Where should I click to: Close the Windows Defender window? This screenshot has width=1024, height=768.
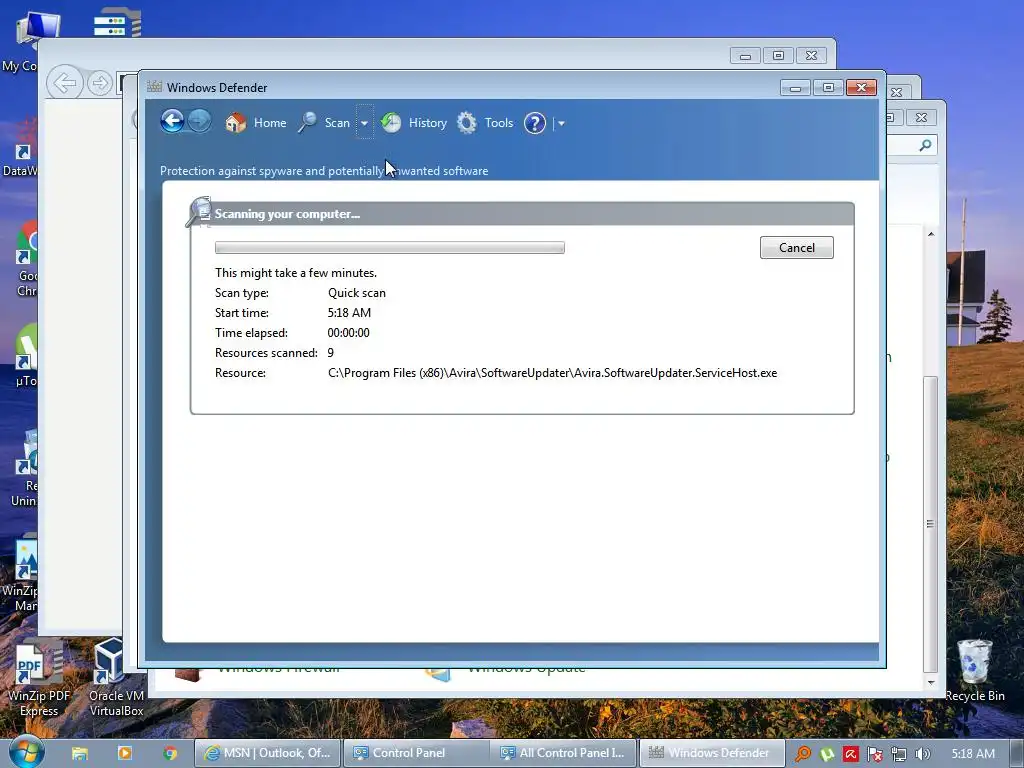point(861,88)
